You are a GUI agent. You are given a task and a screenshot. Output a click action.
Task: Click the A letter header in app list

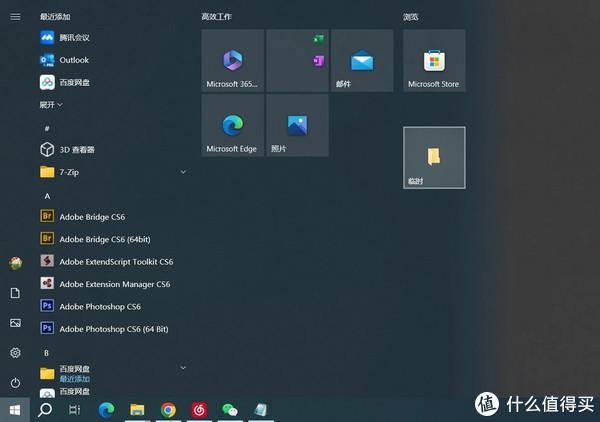tap(47, 196)
